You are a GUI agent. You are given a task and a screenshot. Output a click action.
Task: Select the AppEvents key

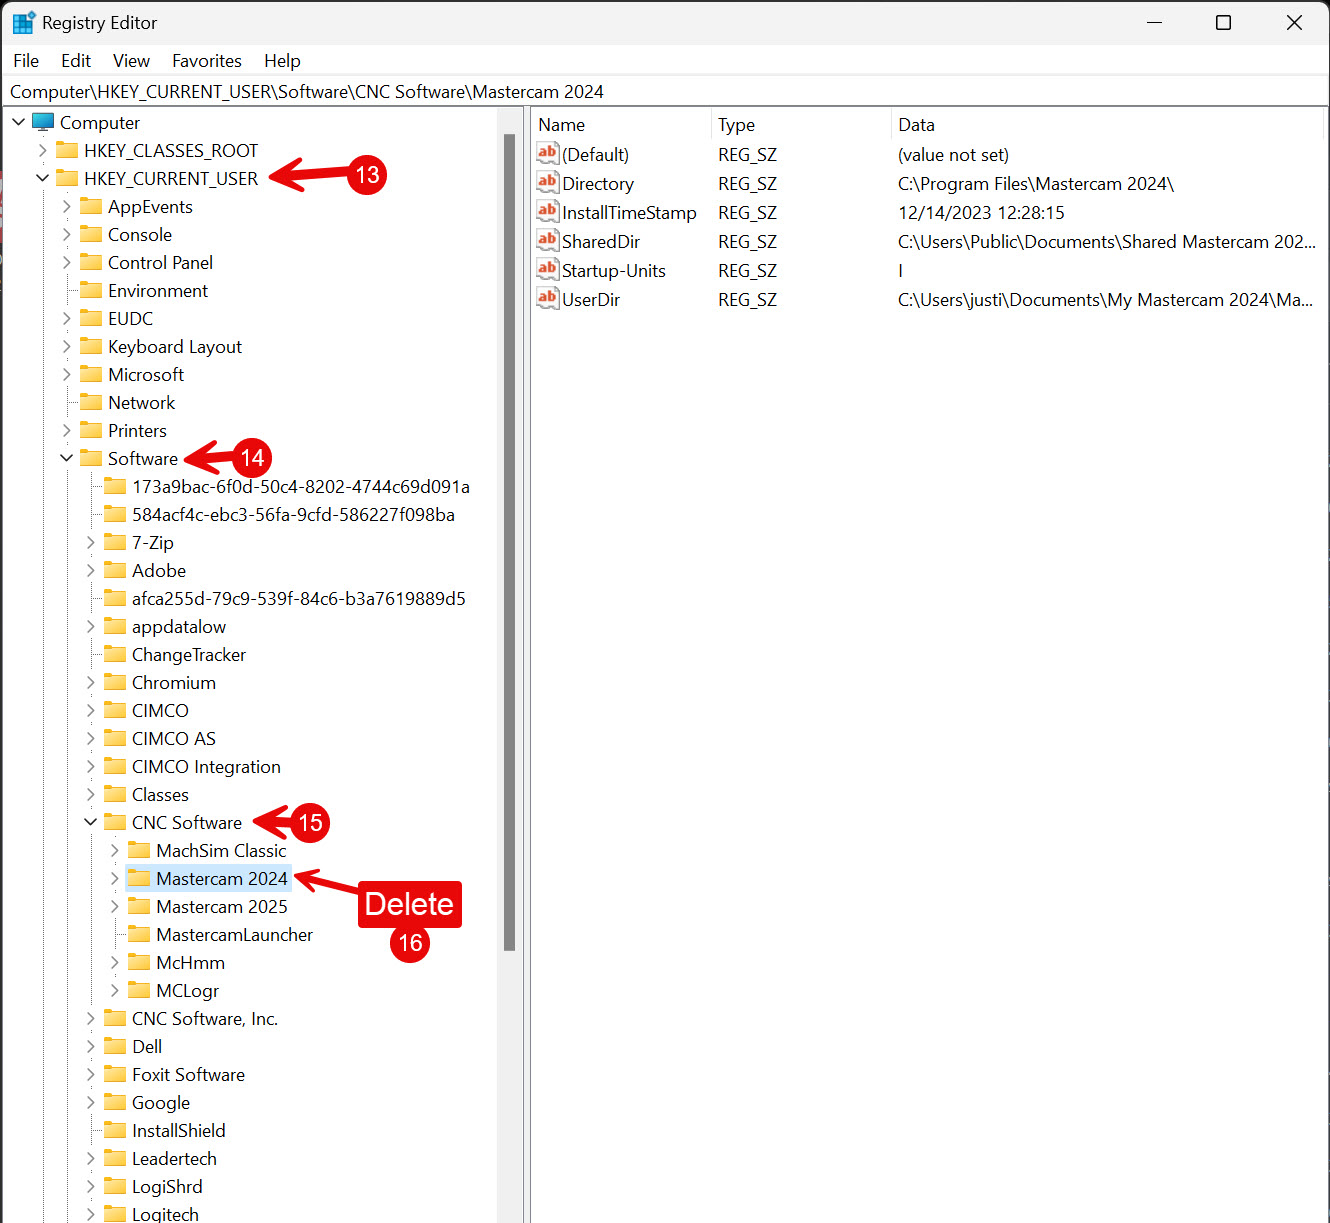point(150,206)
